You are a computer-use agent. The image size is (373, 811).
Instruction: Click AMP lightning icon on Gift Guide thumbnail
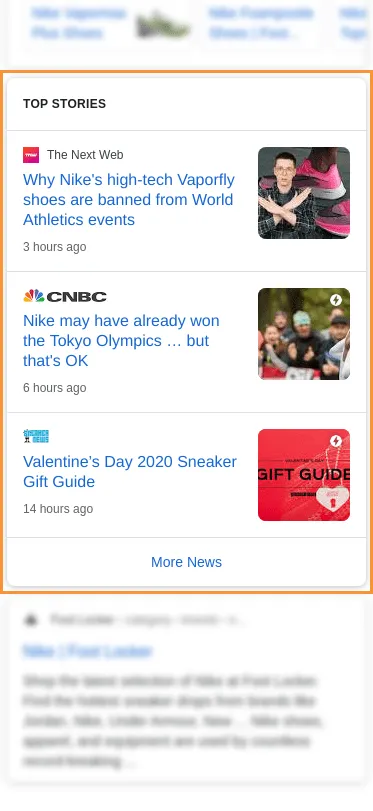pos(336,441)
